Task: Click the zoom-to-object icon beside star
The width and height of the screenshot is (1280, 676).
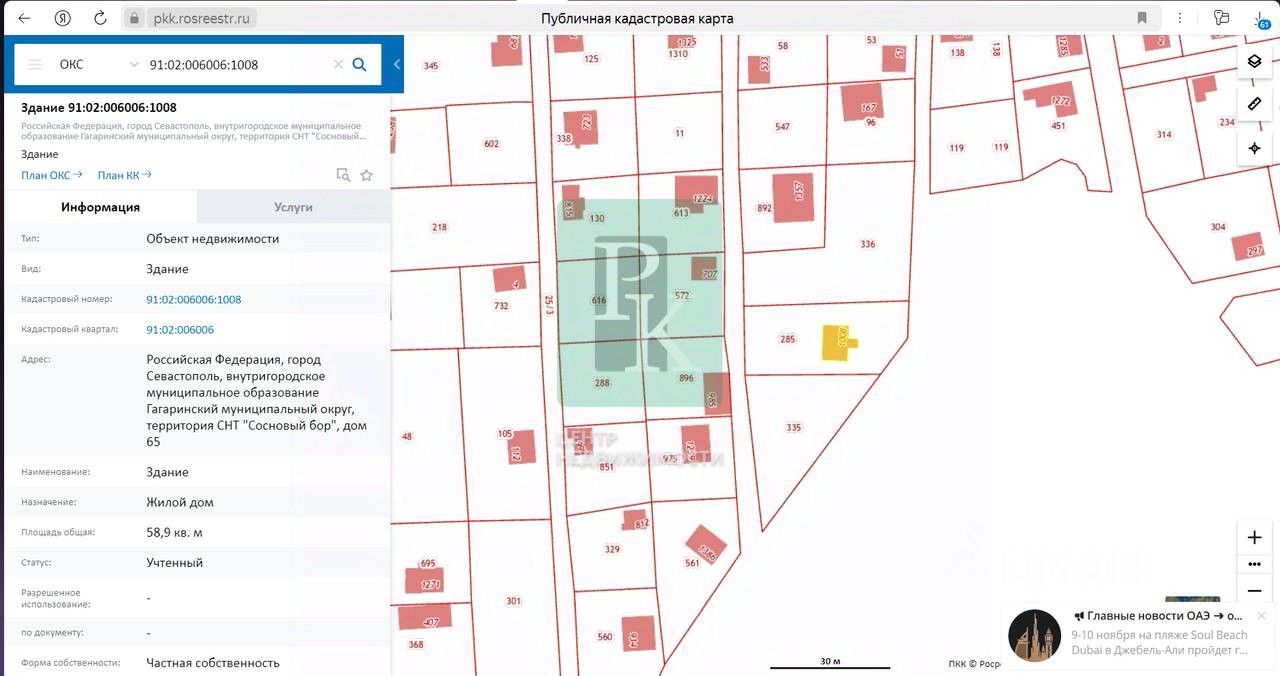Action: [x=343, y=175]
